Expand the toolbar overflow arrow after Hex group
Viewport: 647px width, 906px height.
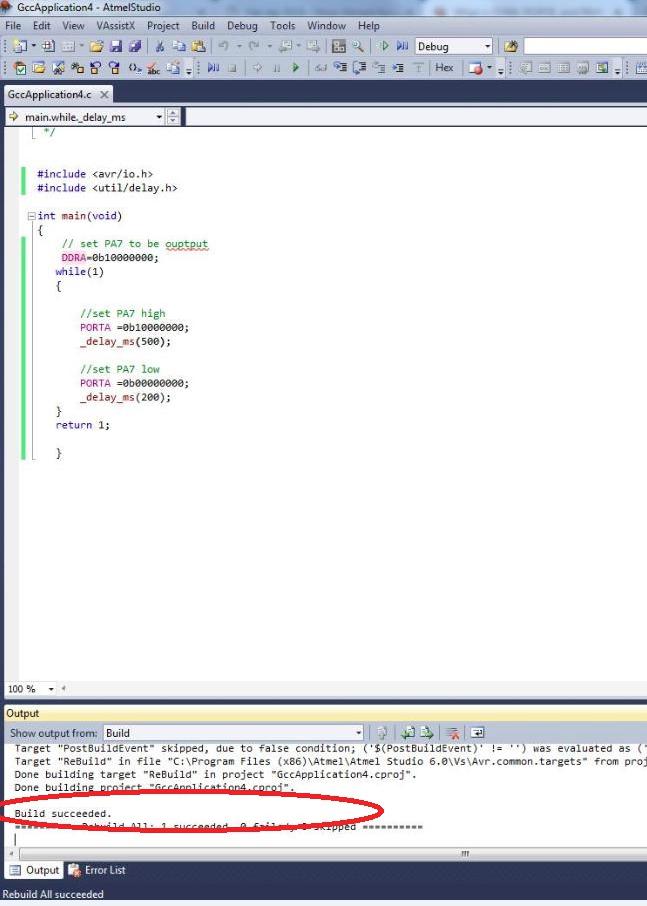(x=500, y=68)
